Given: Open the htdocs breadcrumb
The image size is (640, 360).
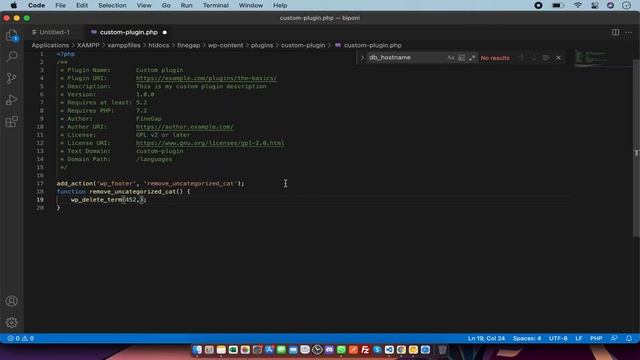Looking at the screenshot, I should pyautogui.click(x=159, y=45).
